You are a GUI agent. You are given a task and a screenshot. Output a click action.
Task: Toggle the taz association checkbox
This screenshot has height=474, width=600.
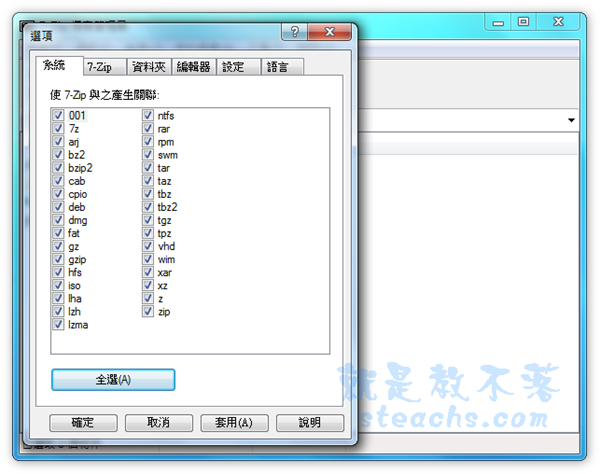(148, 181)
